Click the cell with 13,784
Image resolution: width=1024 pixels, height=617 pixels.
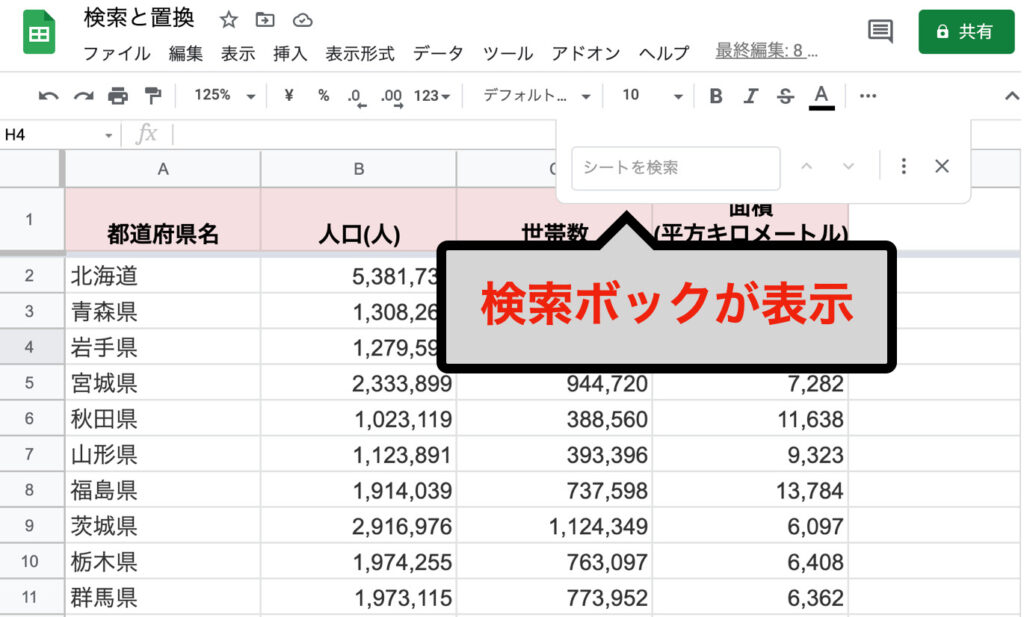pyautogui.click(x=750, y=490)
